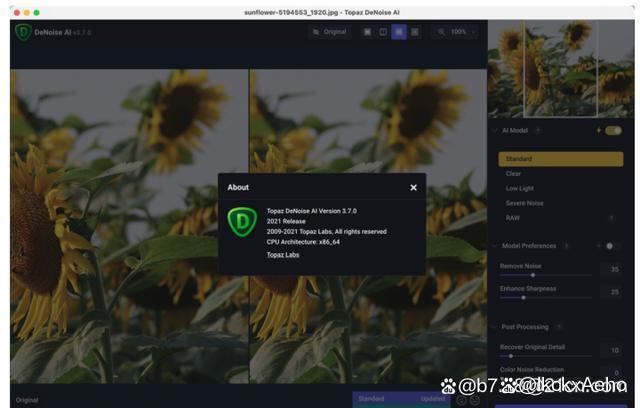This screenshot has height=408, width=640.
Task: Click the Color Noise Reduction value field
Action: 612,372
